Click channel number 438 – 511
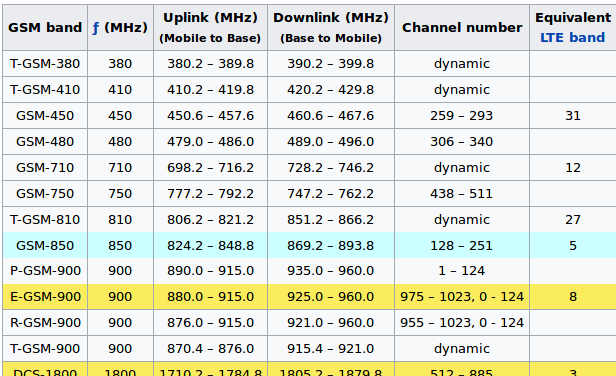 (x=462, y=193)
